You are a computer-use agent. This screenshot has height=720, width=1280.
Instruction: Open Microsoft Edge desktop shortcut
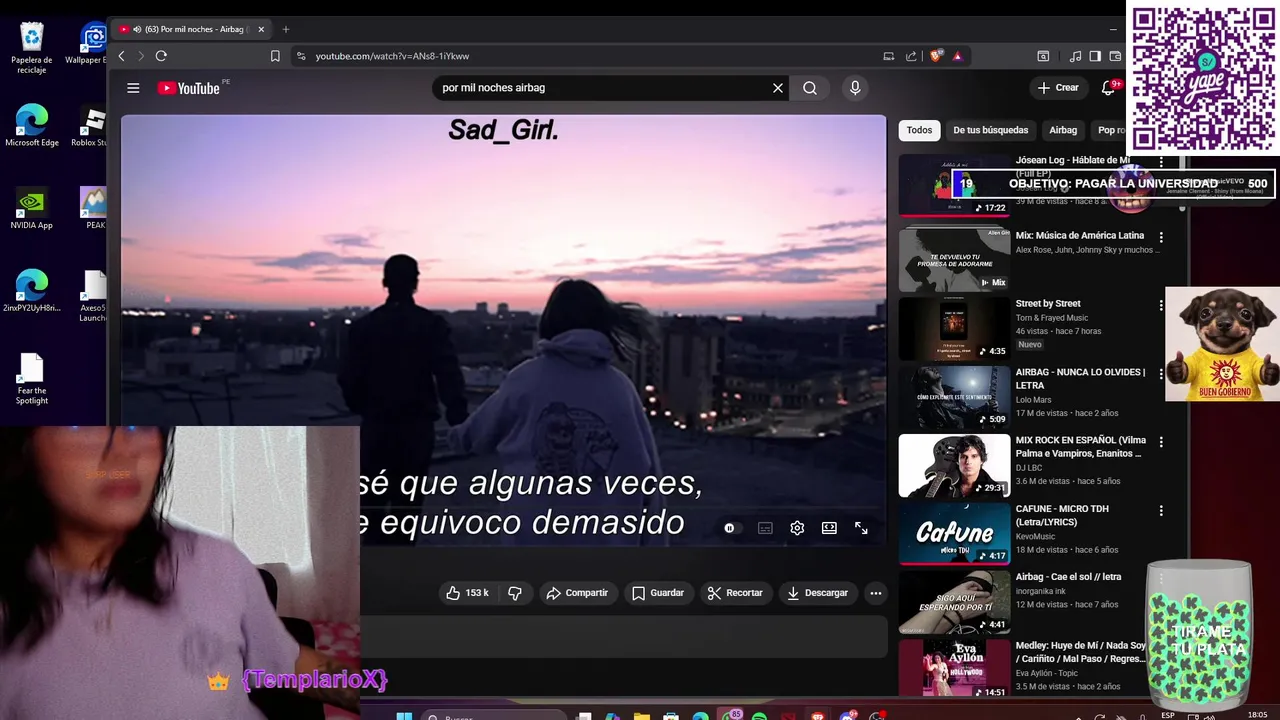[32, 126]
